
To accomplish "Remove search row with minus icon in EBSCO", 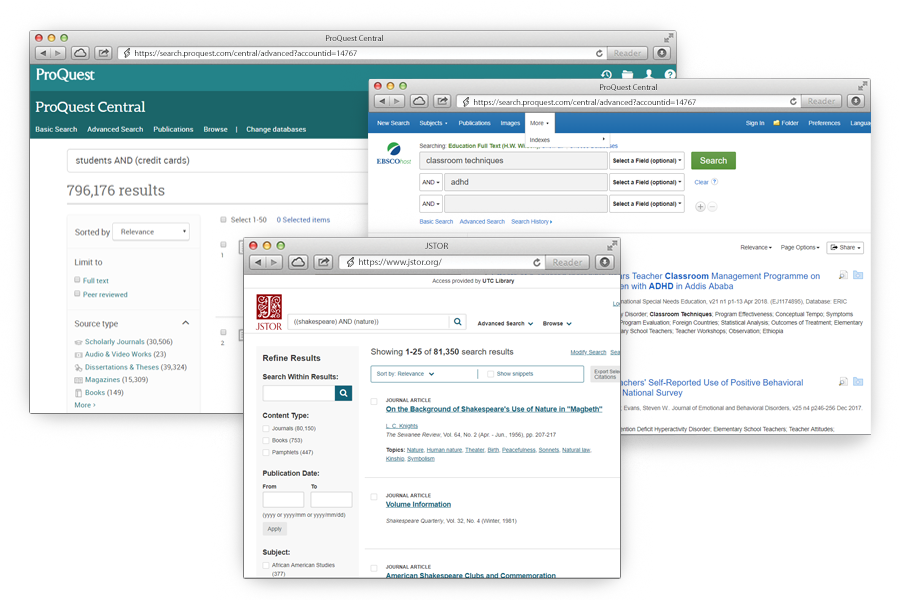I will (x=712, y=207).
